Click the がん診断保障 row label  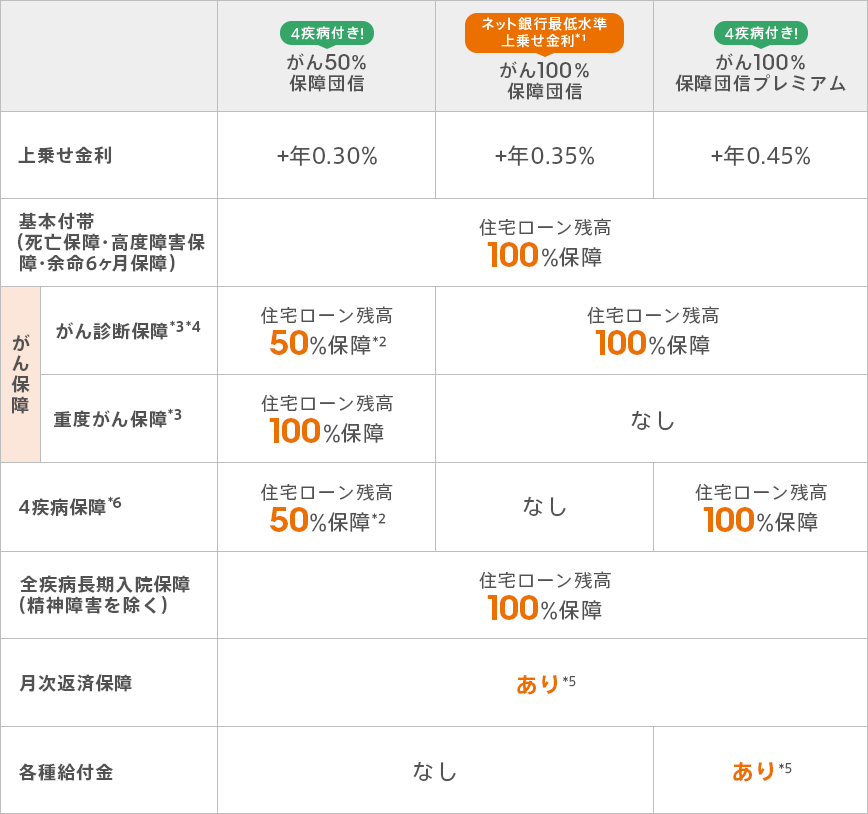(128, 331)
